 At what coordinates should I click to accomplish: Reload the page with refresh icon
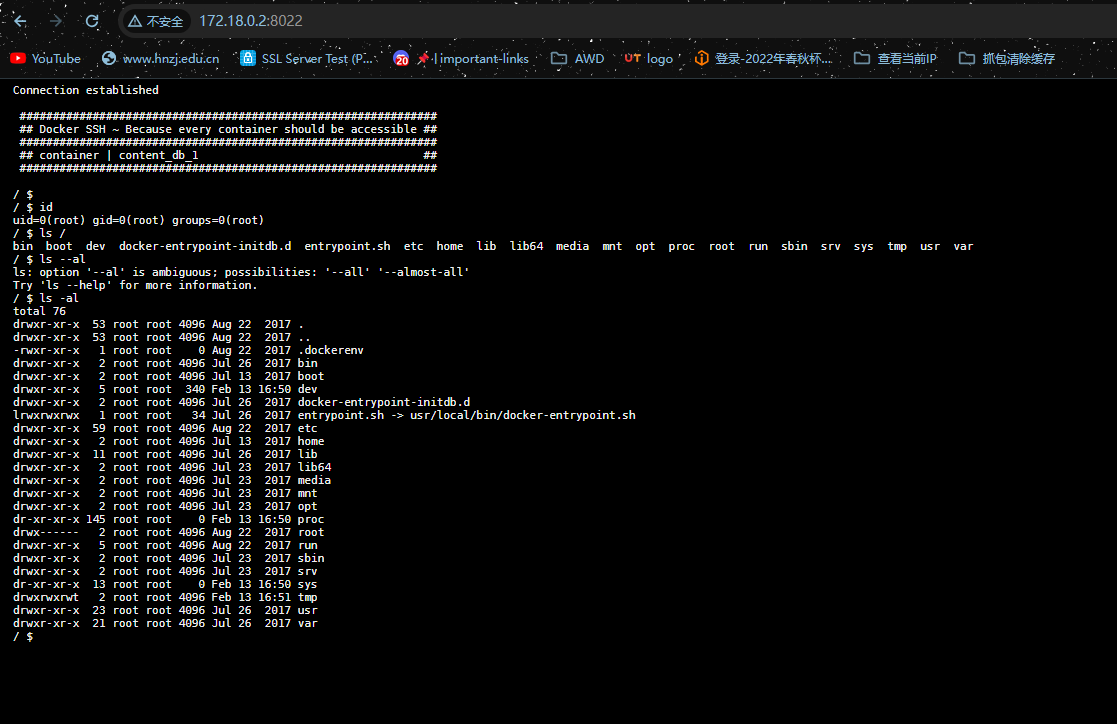[92, 21]
